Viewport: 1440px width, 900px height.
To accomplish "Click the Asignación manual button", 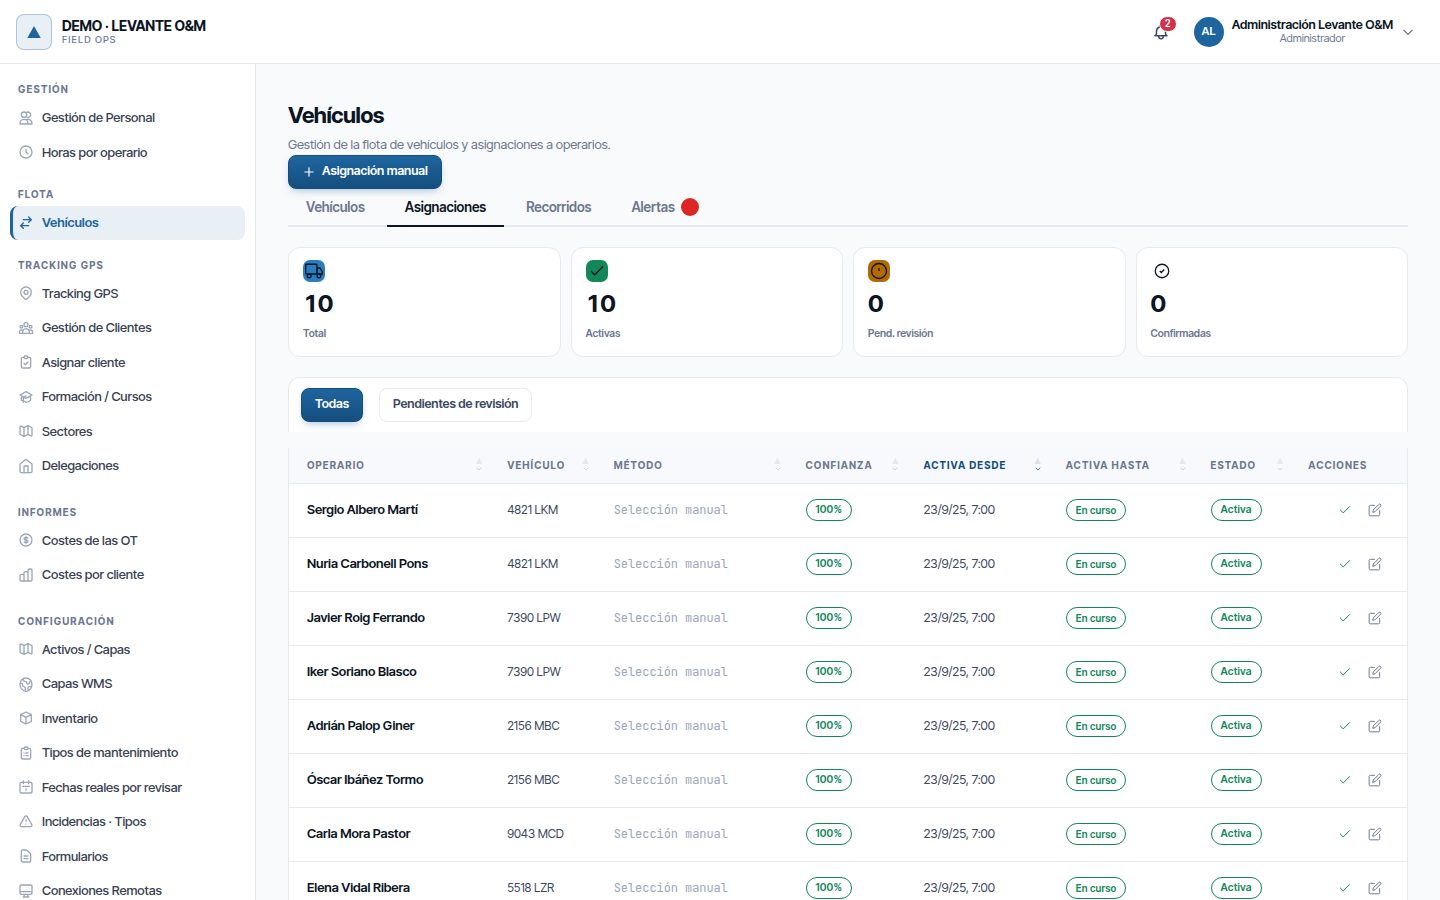I will 365,172.
